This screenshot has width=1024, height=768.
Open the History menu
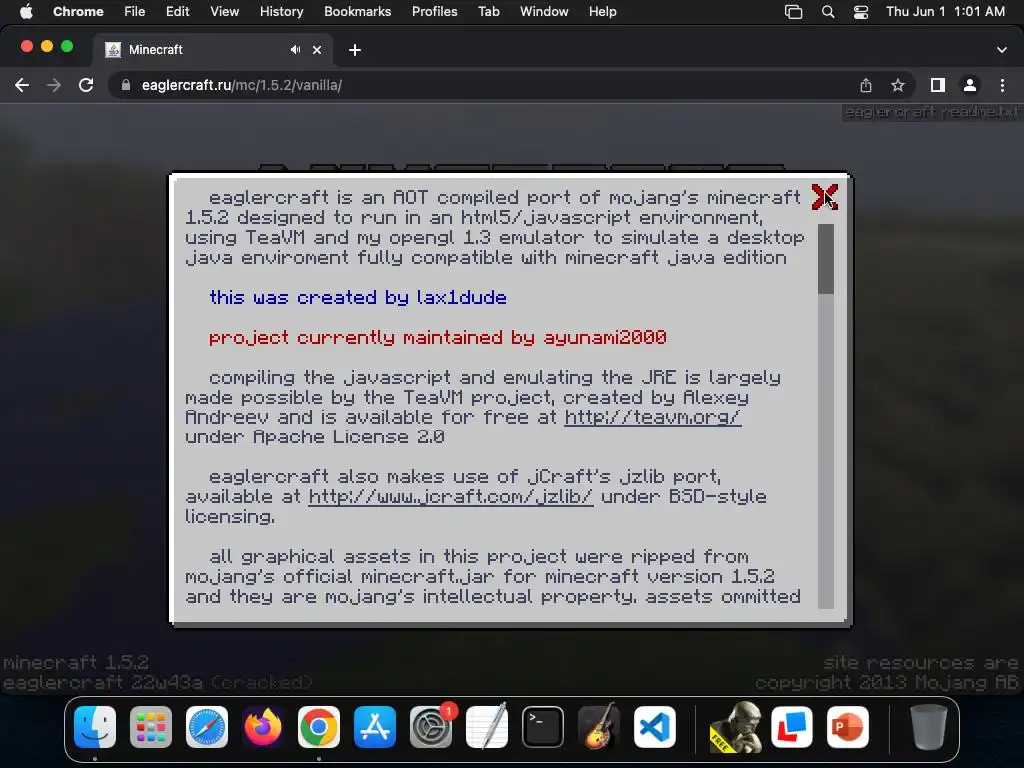coord(281,12)
